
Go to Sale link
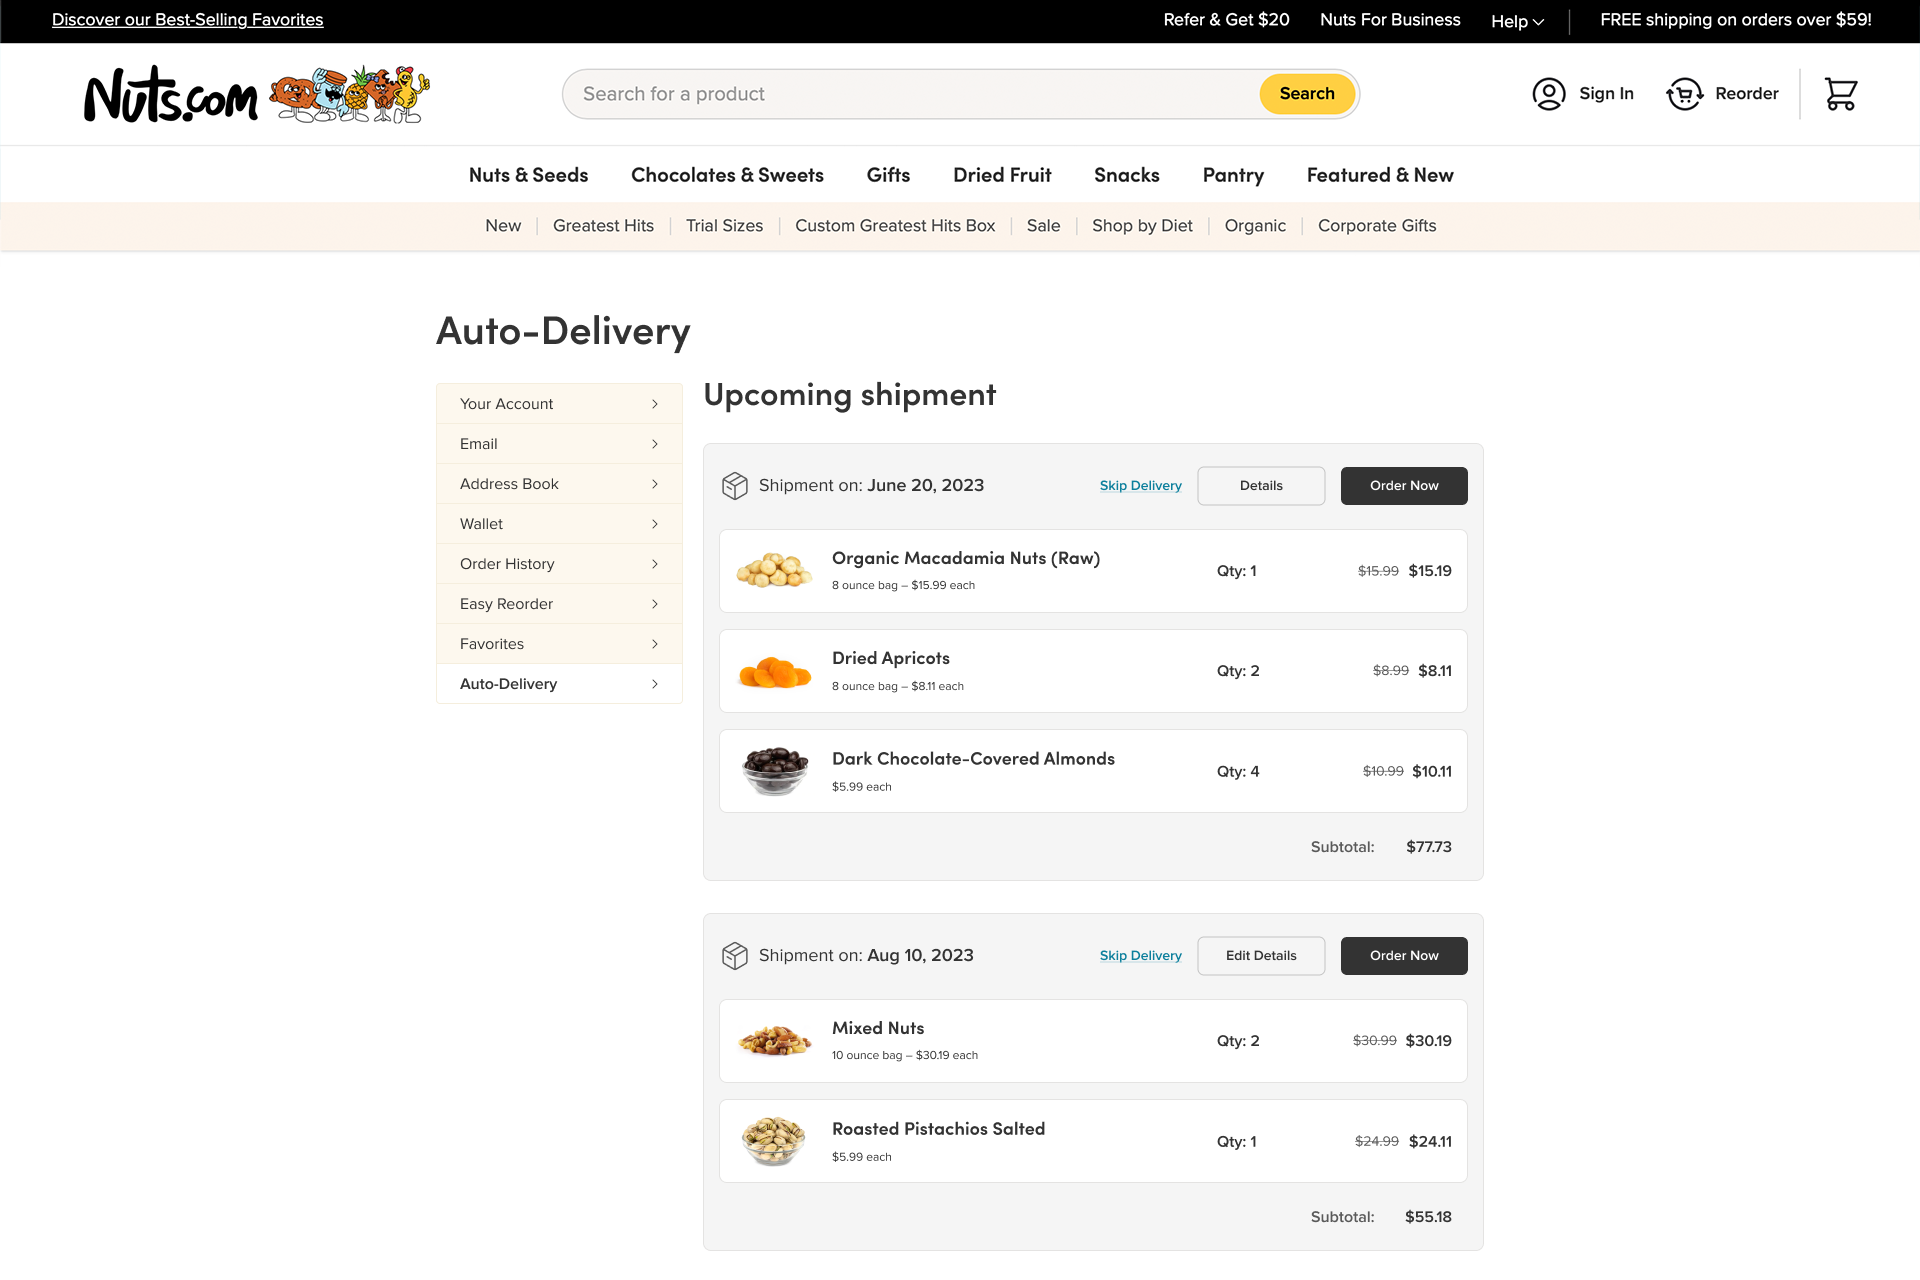pyautogui.click(x=1043, y=226)
